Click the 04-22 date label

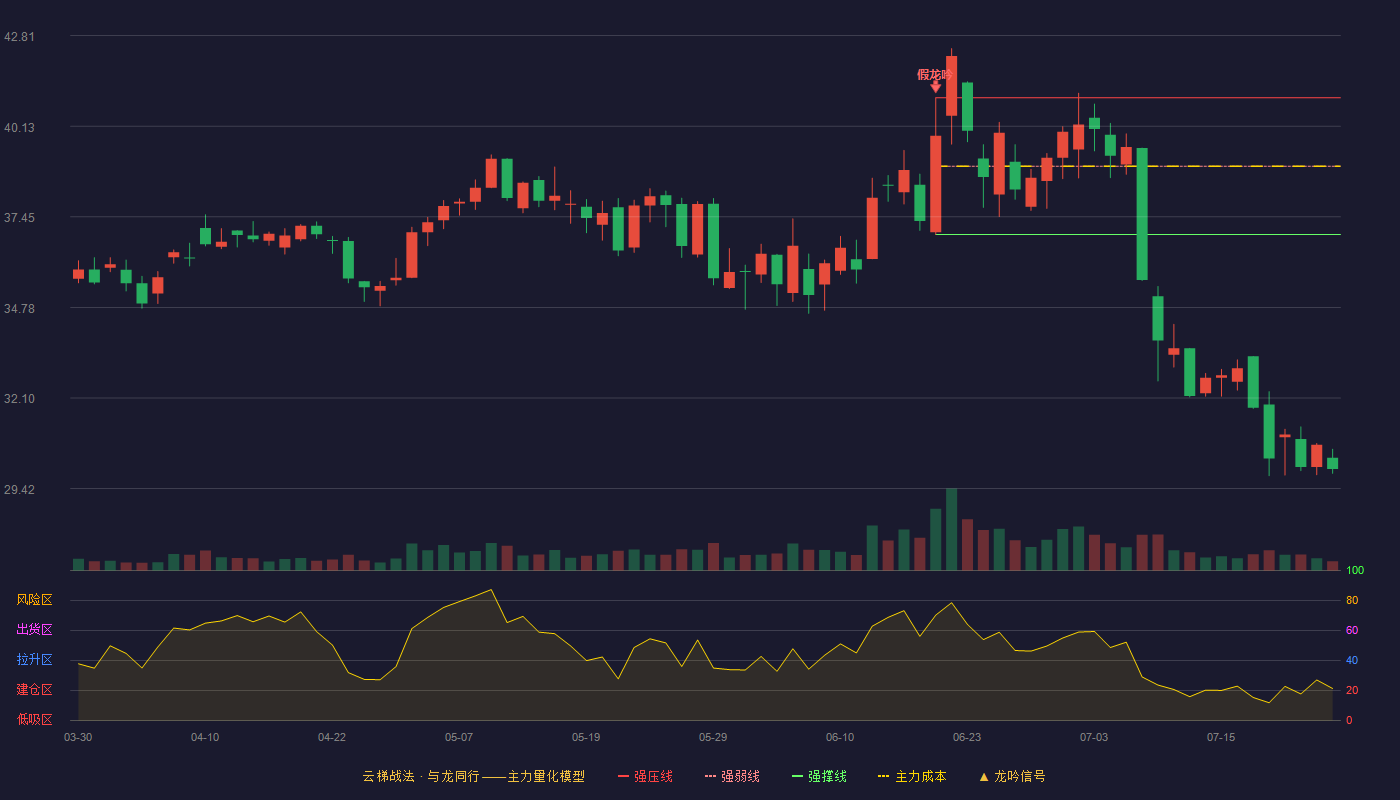332,737
